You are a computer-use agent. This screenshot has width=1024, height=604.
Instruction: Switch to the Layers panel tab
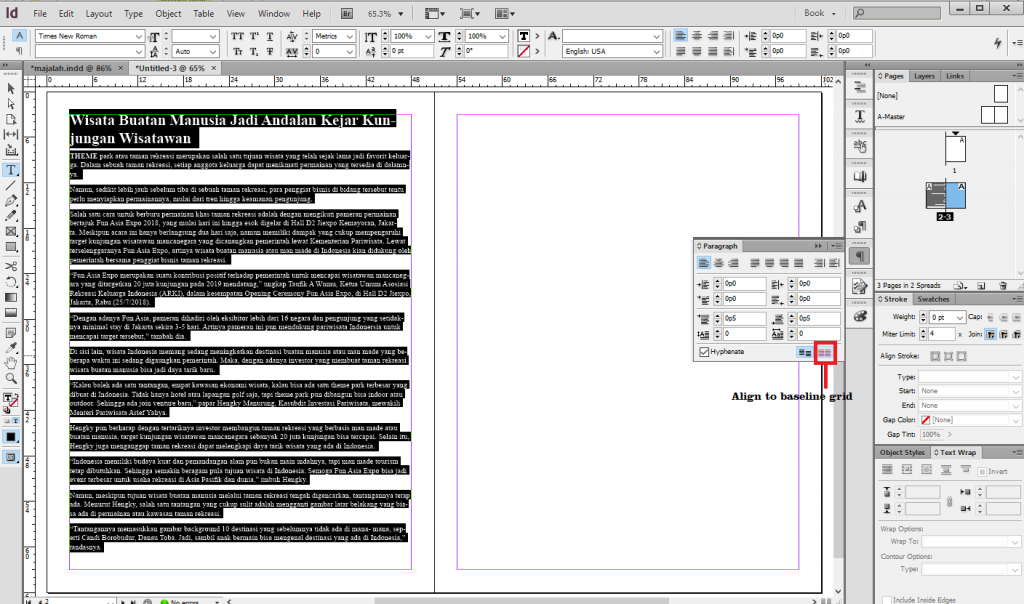pyautogui.click(x=924, y=76)
